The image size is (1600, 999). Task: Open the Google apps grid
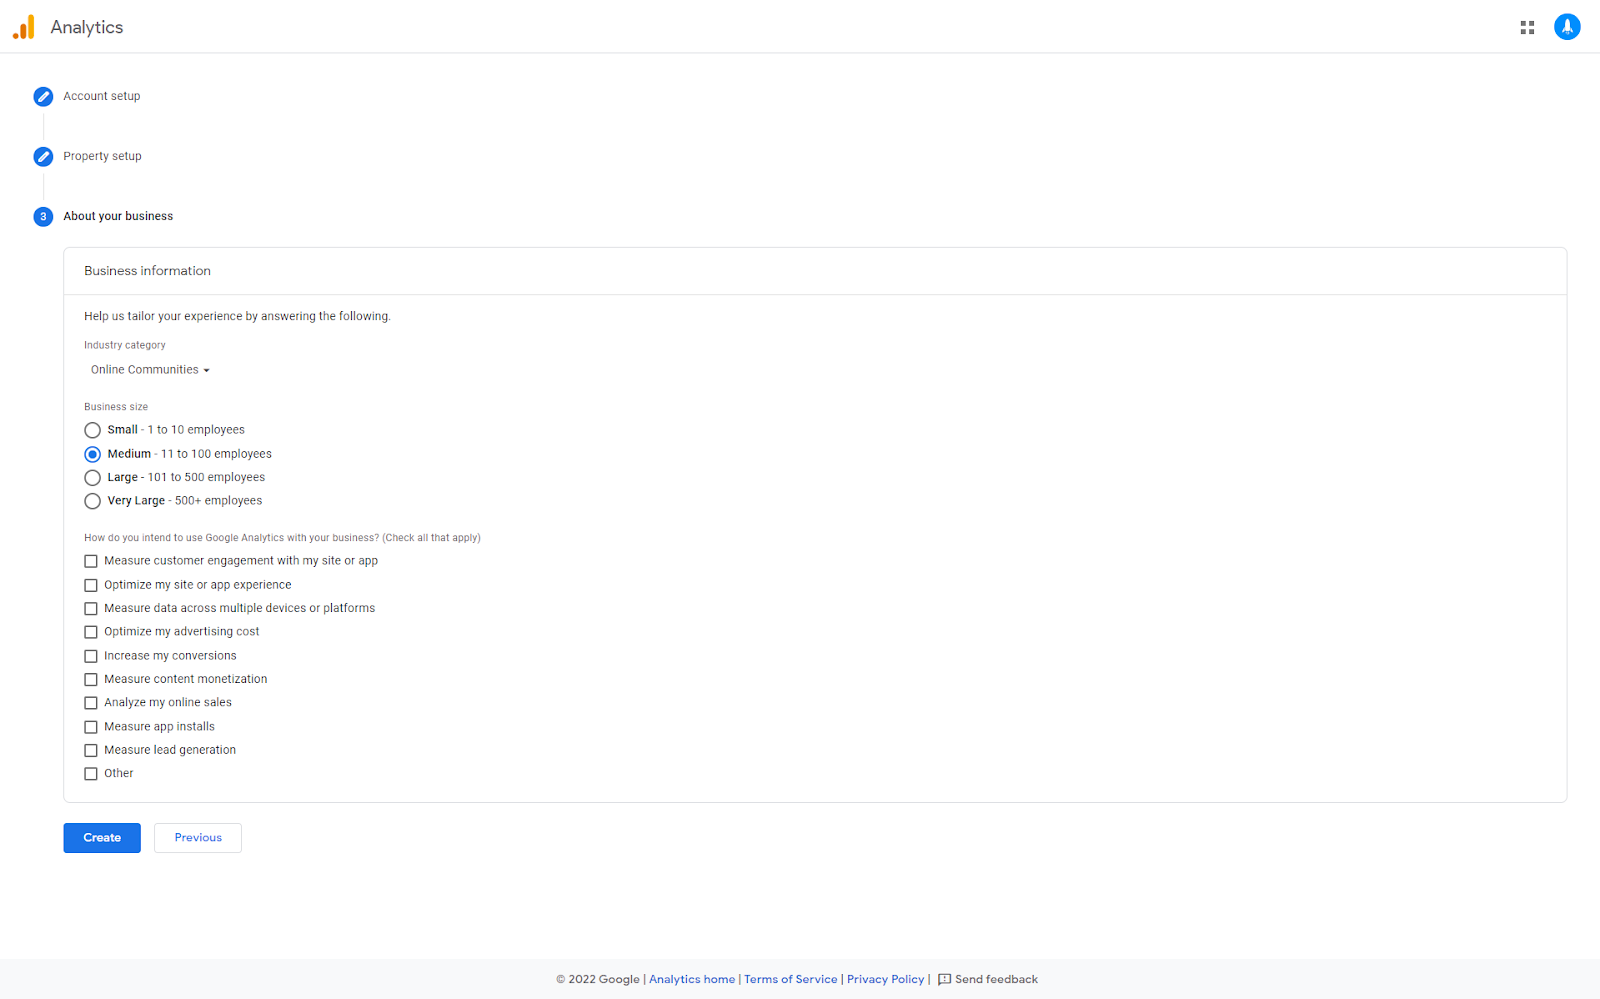(1527, 27)
